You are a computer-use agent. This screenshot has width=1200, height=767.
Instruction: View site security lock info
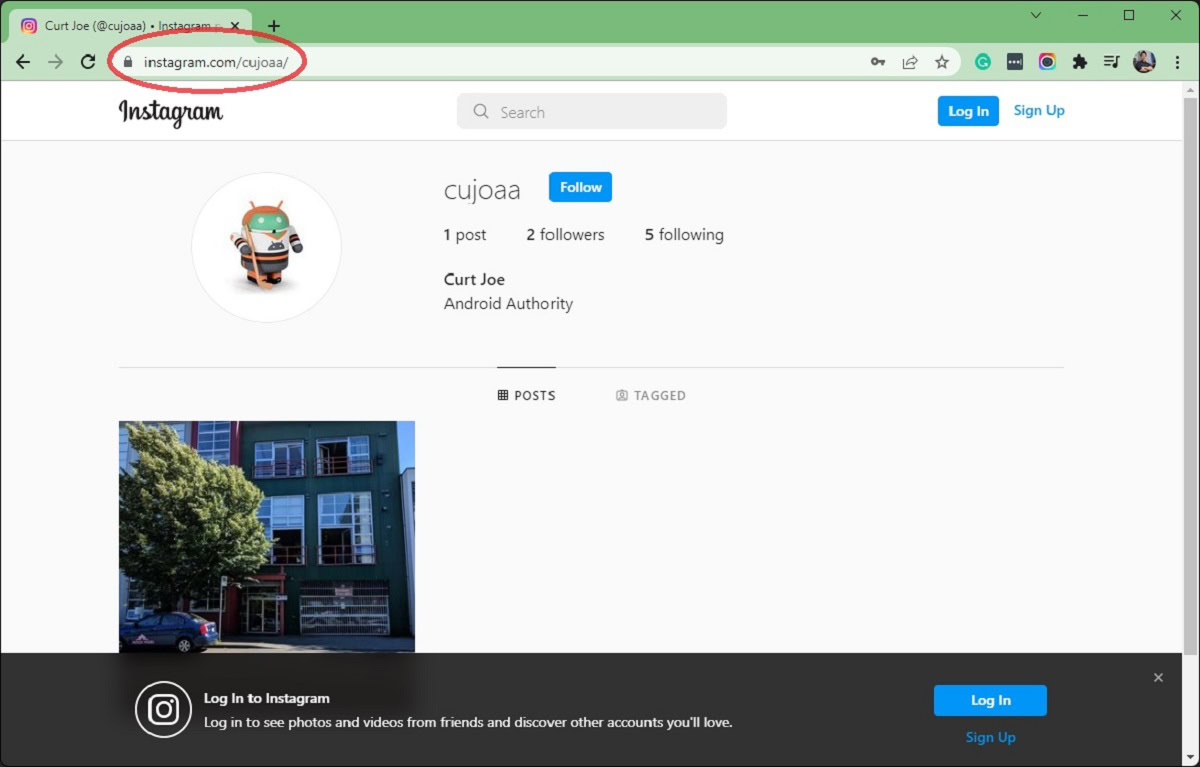click(127, 62)
